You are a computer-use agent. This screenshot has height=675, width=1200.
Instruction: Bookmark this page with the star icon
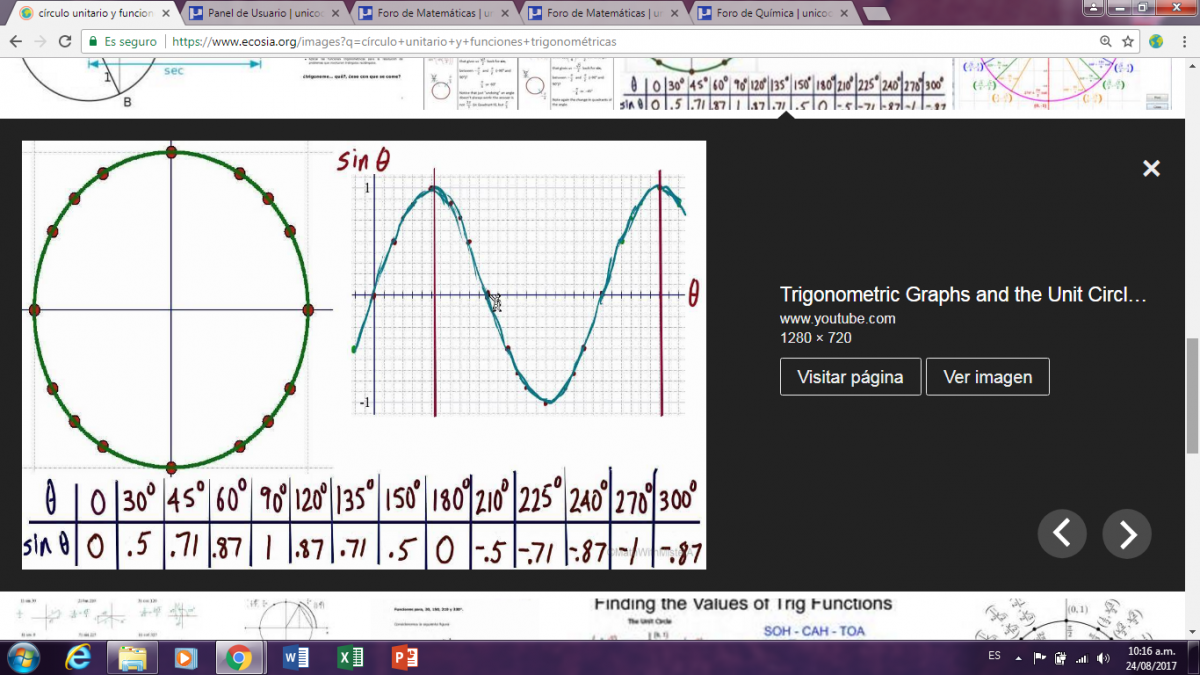(1128, 42)
